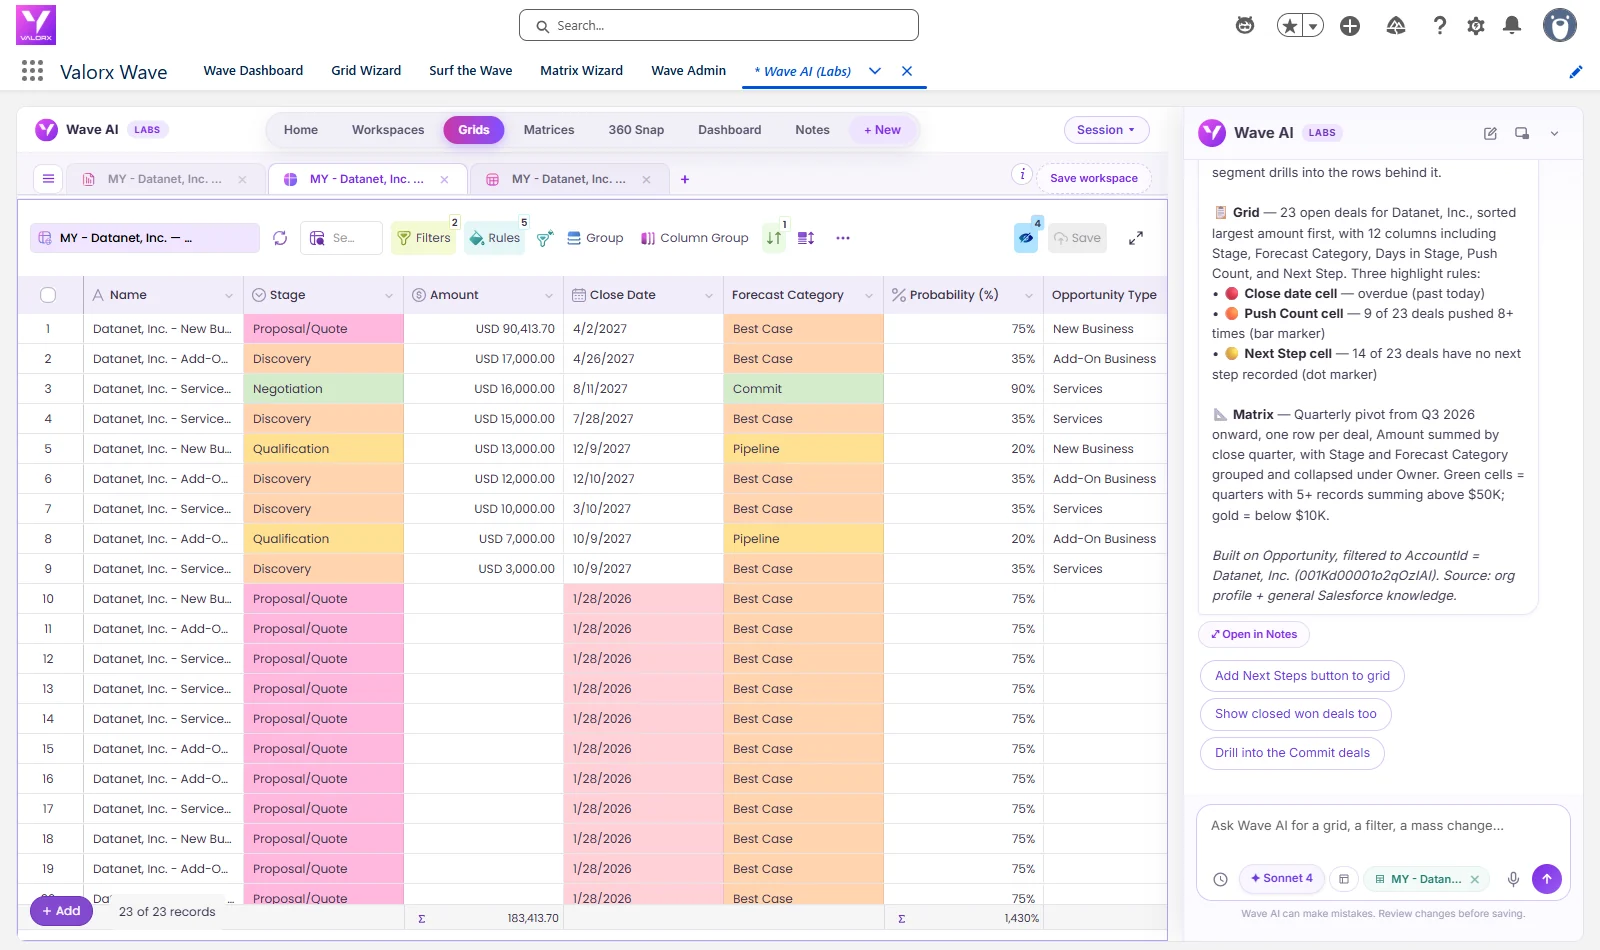
Task: Expand grid to full screen
Action: pyautogui.click(x=1136, y=238)
